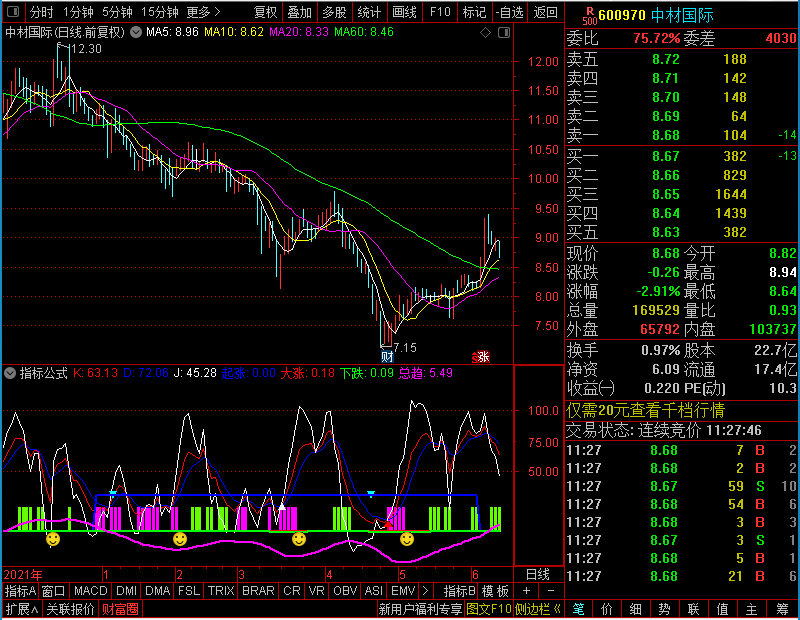Zoom in chart with the + button
800x620 pixels.
pyautogui.click(x=527, y=591)
